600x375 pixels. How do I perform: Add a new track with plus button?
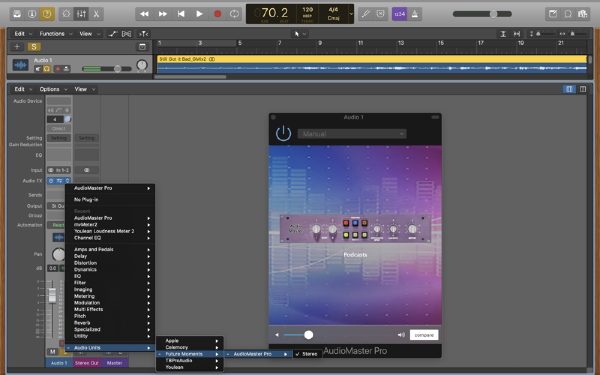17,47
